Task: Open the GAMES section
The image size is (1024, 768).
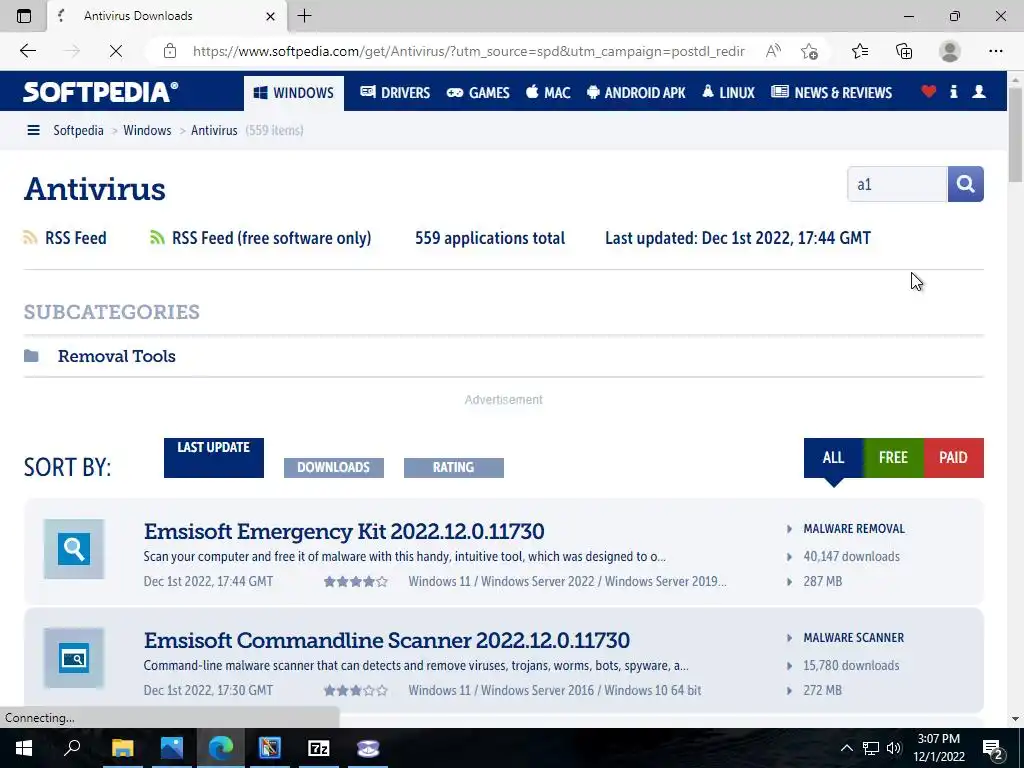Action: tap(478, 93)
